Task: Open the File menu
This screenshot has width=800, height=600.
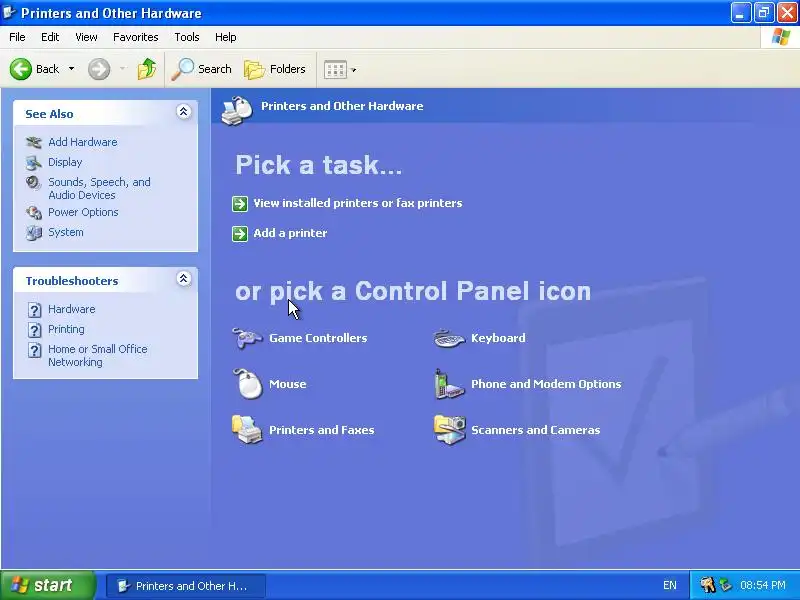Action: pyautogui.click(x=17, y=37)
